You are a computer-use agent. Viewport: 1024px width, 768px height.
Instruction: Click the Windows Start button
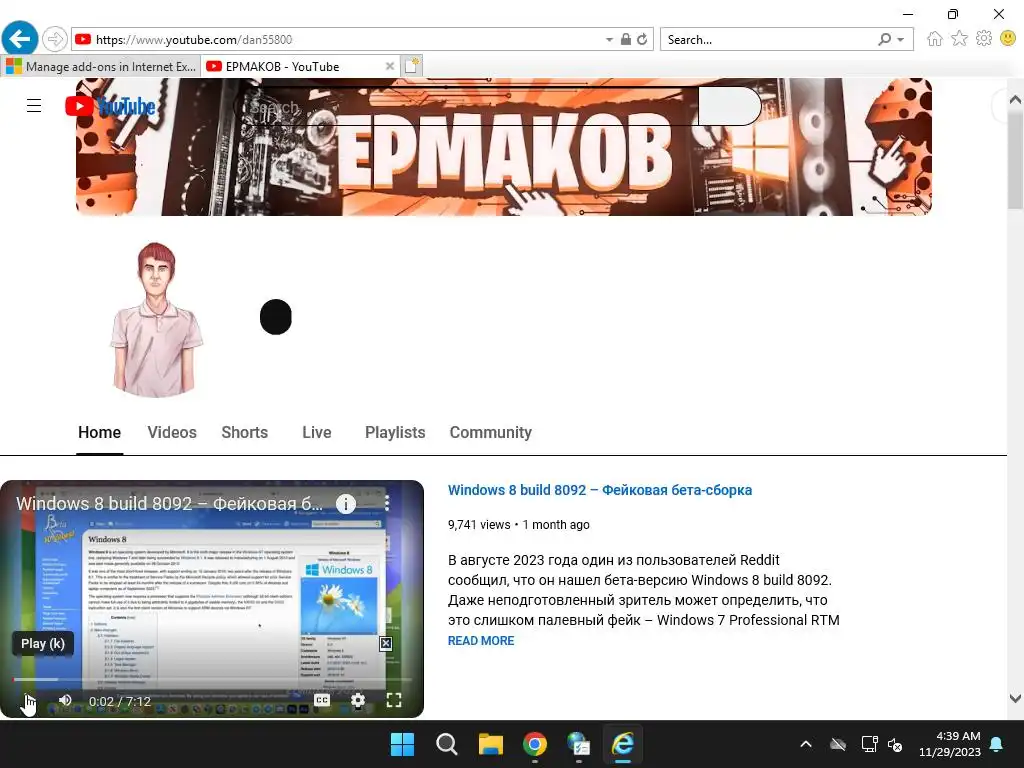click(402, 744)
